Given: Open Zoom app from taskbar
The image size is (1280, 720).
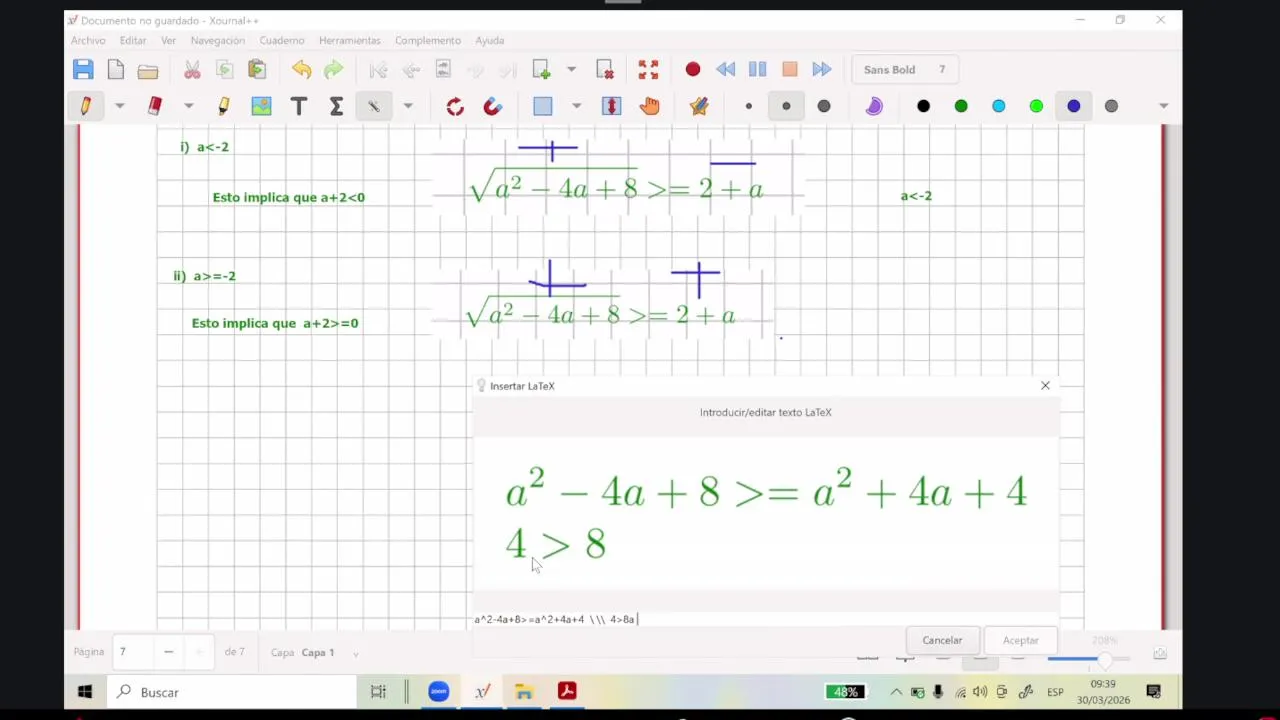Looking at the screenshot, I should [438, 691].
